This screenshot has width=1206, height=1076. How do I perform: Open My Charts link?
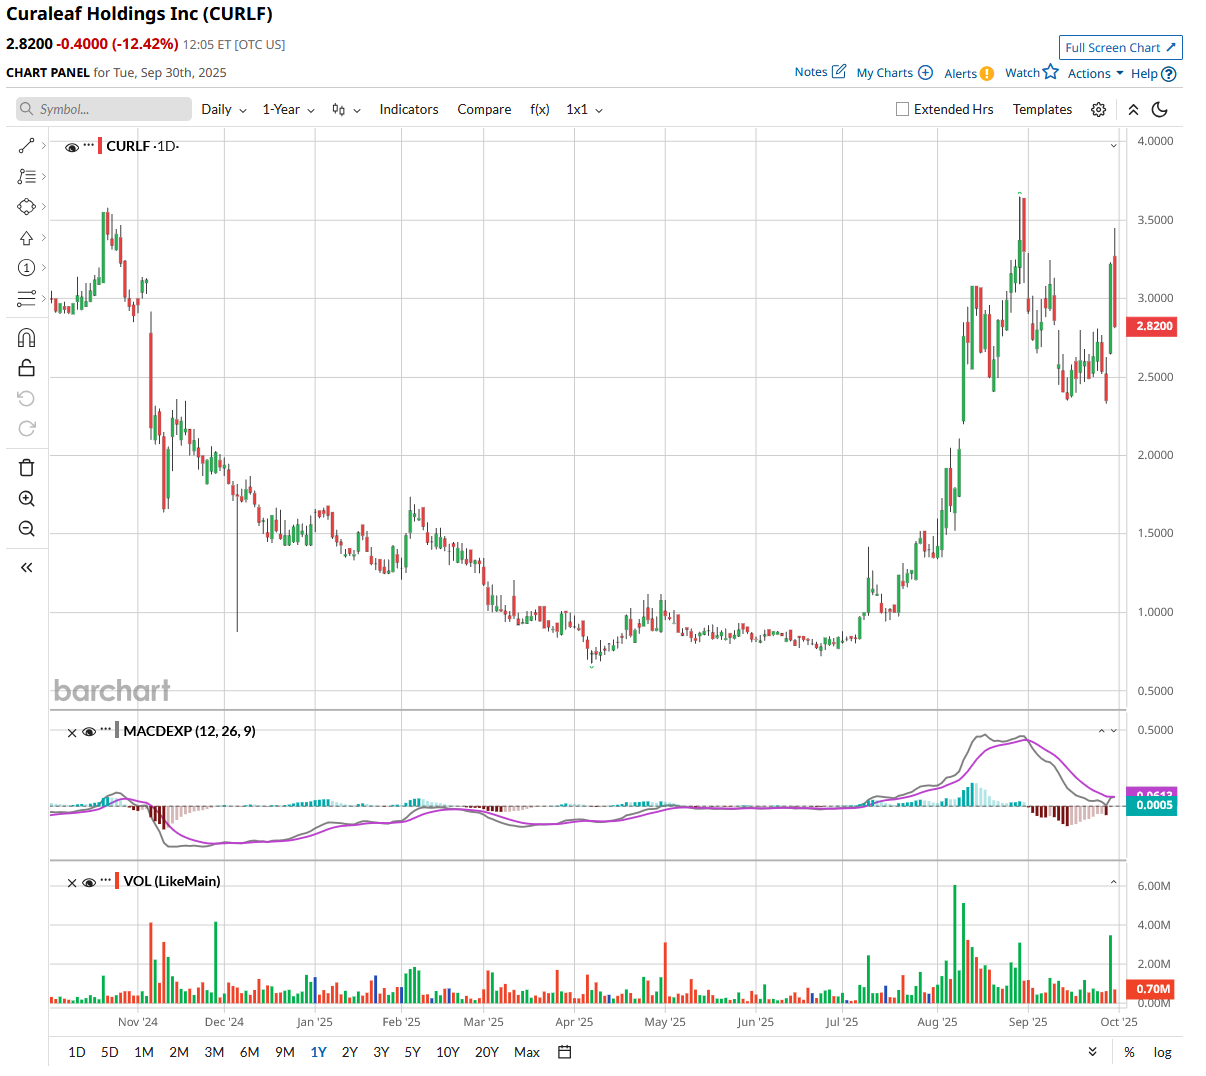pyautogui.click(x=894, y=73)
